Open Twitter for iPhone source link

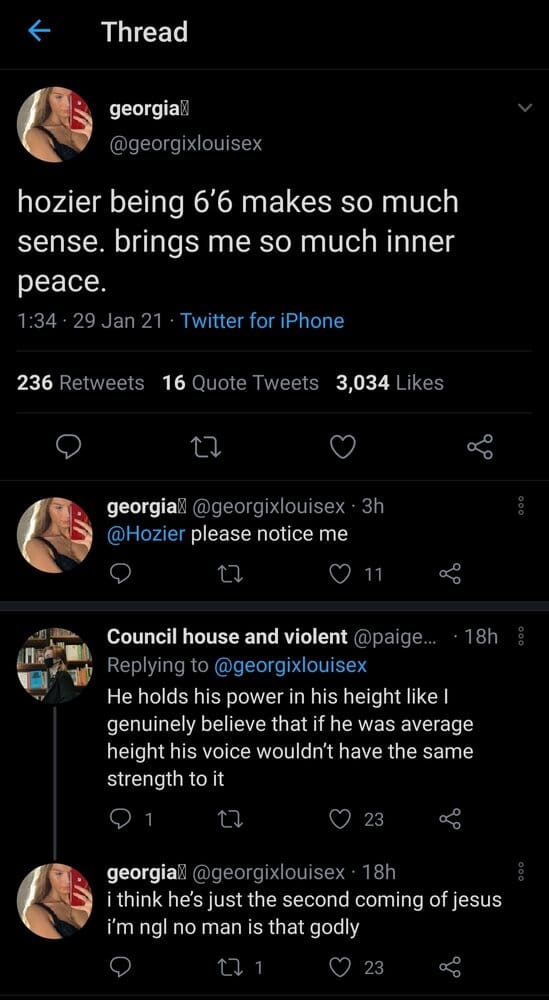[x=262, y=320]
